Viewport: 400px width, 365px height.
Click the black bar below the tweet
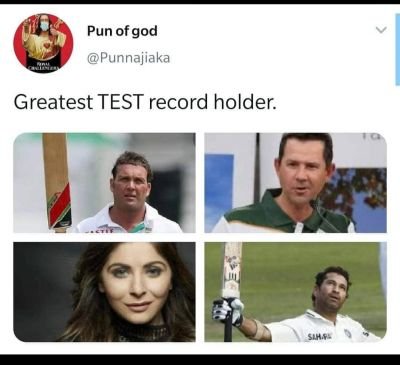[200, 360]
